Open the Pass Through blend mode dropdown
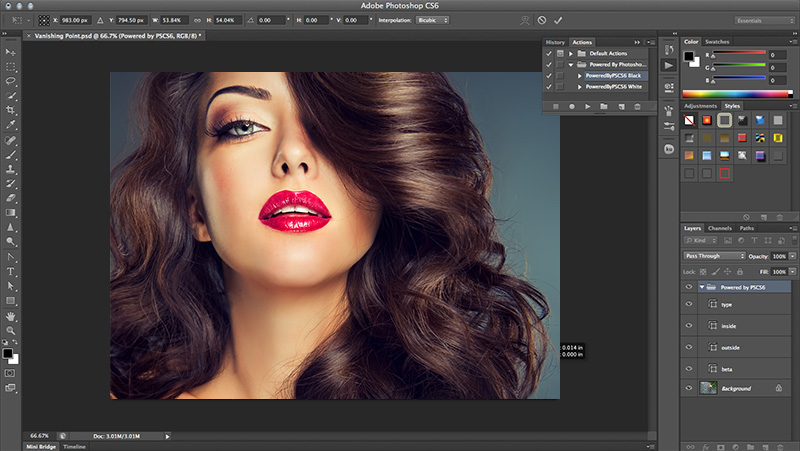This screenshot has height=451, width=800. point(714,256)
